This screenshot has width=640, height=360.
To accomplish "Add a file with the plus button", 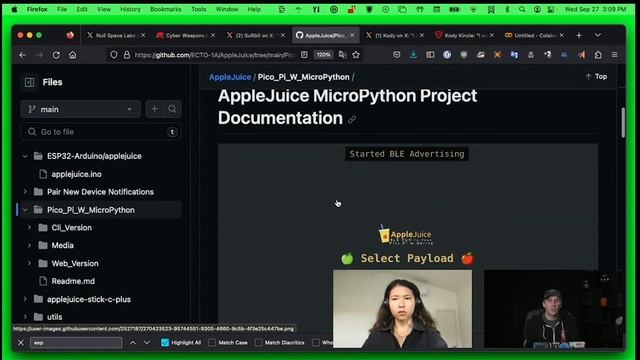I will pyautogui.click(x=154, y=109).
